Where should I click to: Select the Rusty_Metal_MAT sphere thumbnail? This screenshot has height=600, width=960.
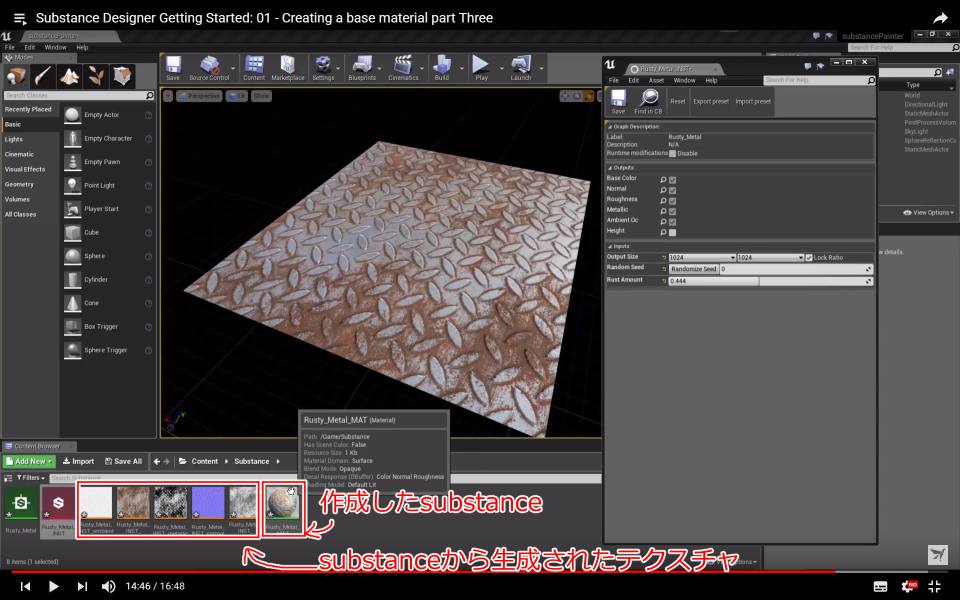point(283,504)
